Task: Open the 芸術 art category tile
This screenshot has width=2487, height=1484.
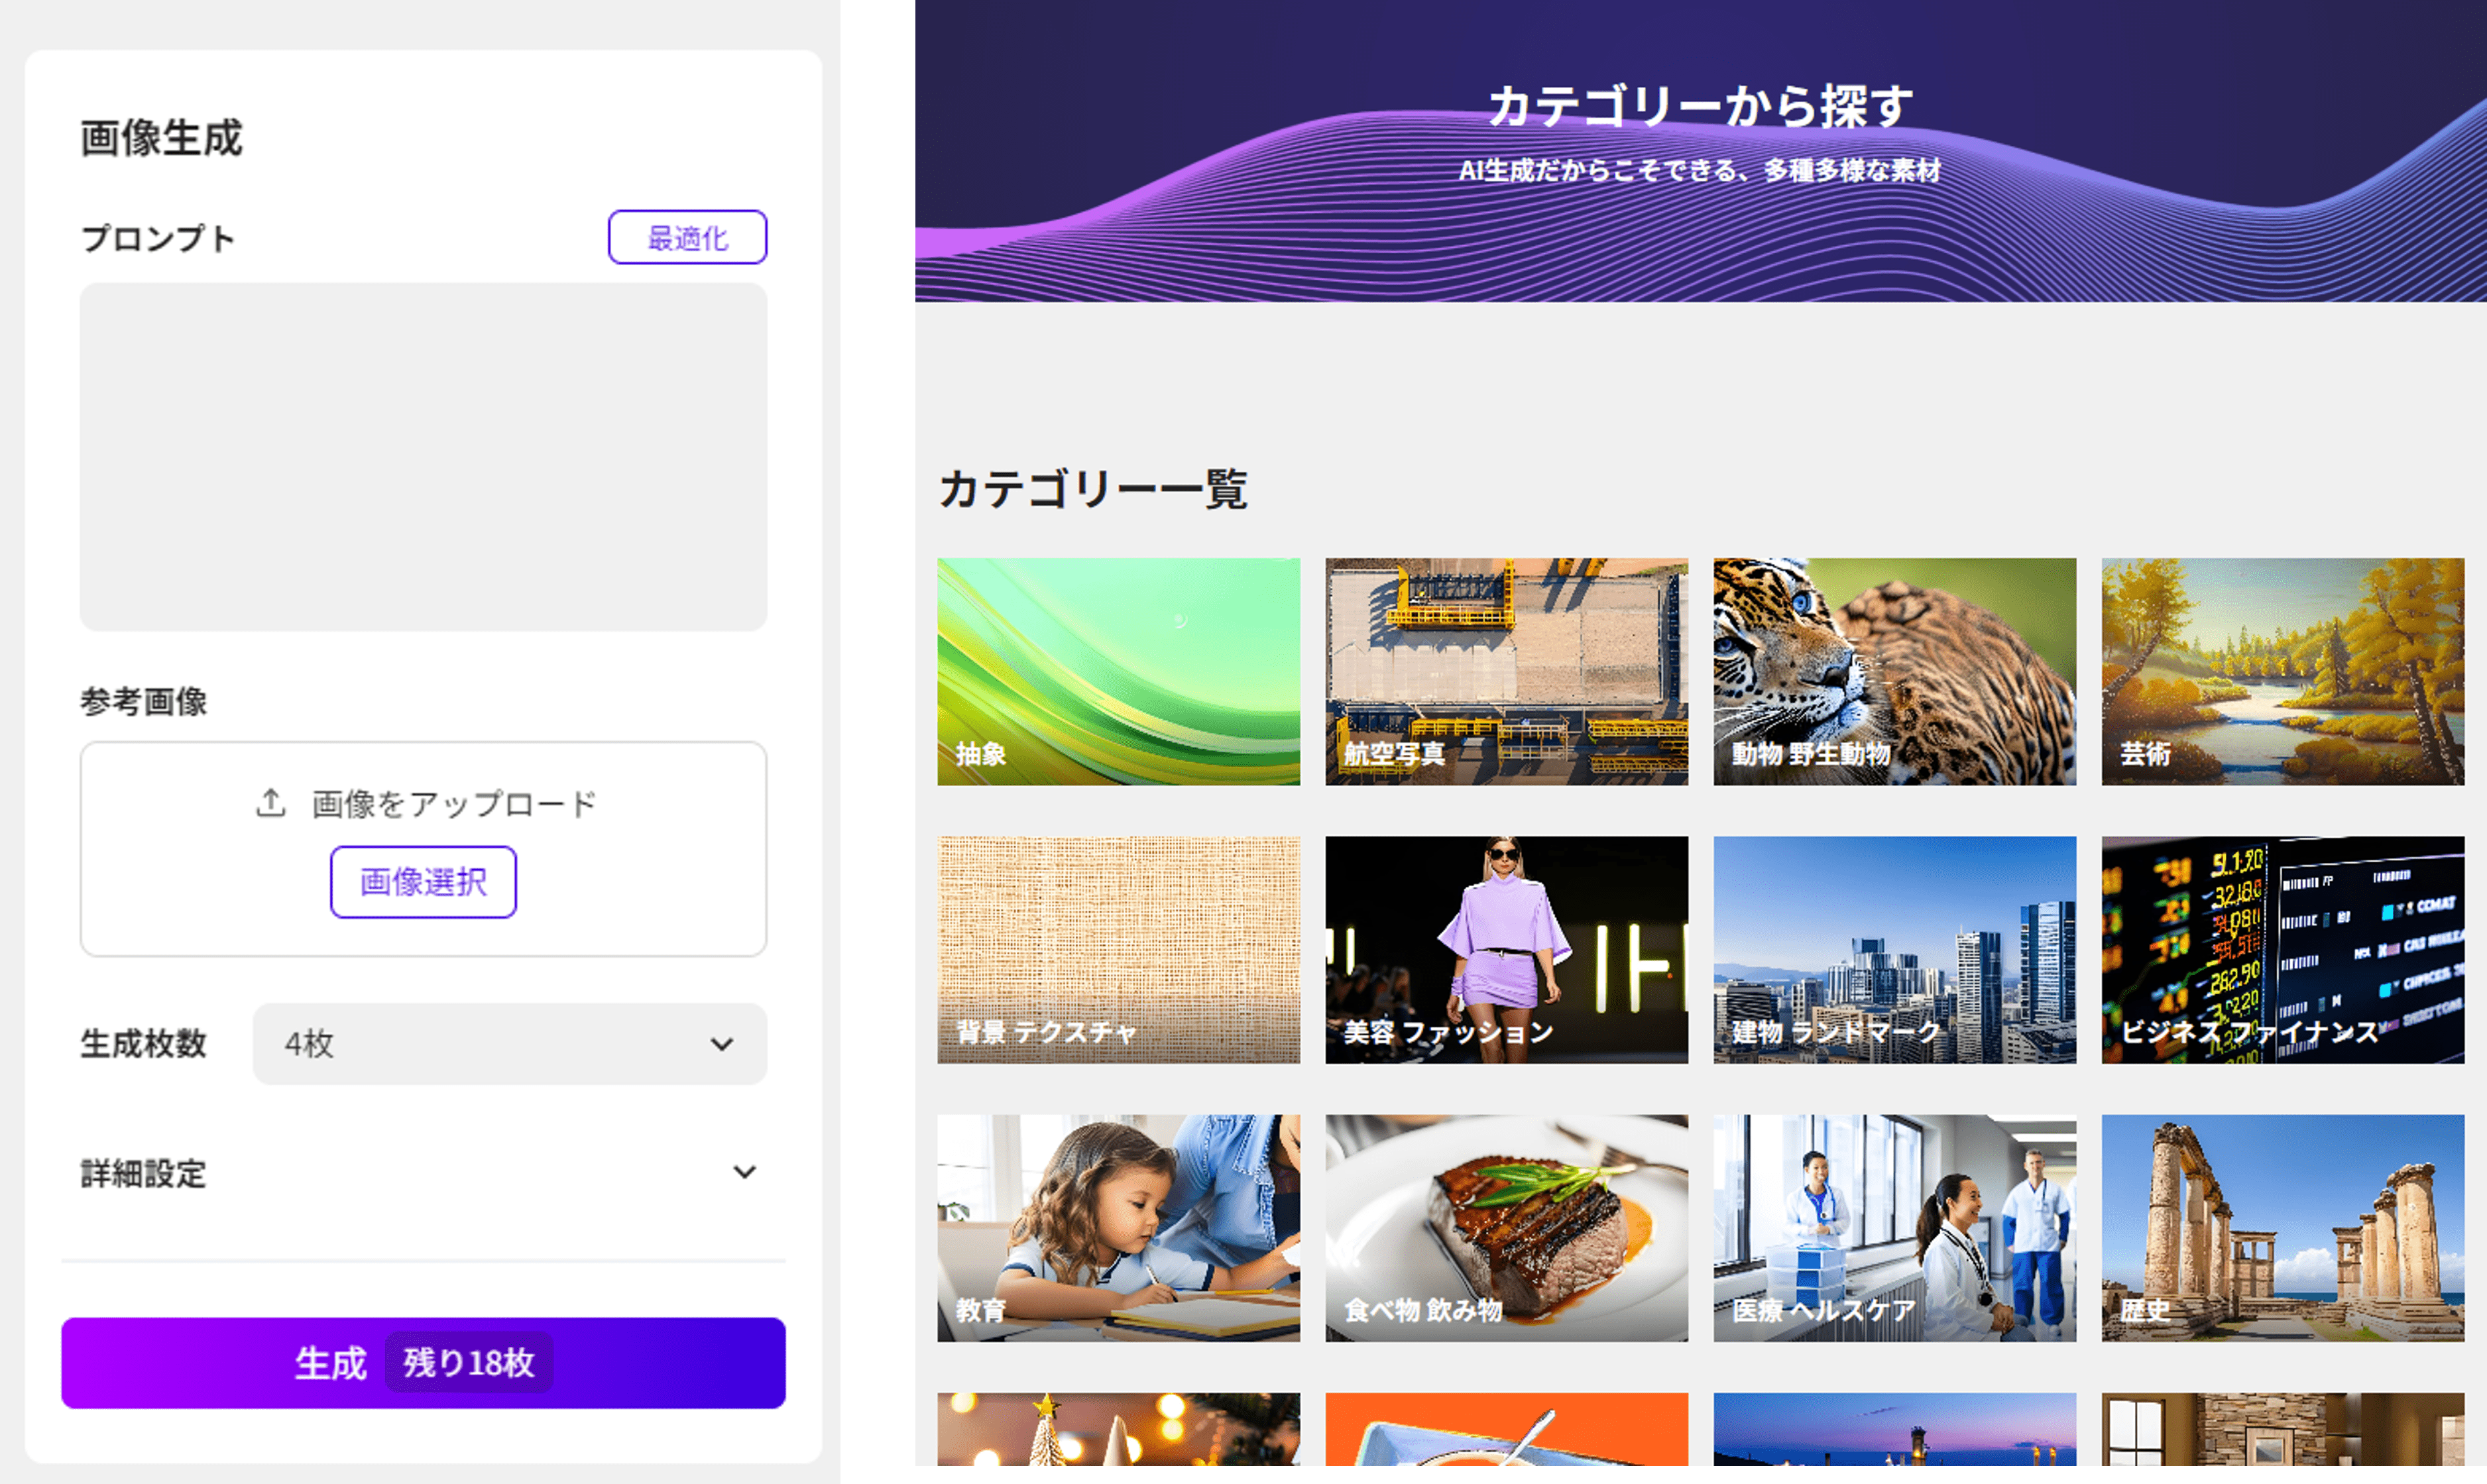Action: [x=2282, y=671]
